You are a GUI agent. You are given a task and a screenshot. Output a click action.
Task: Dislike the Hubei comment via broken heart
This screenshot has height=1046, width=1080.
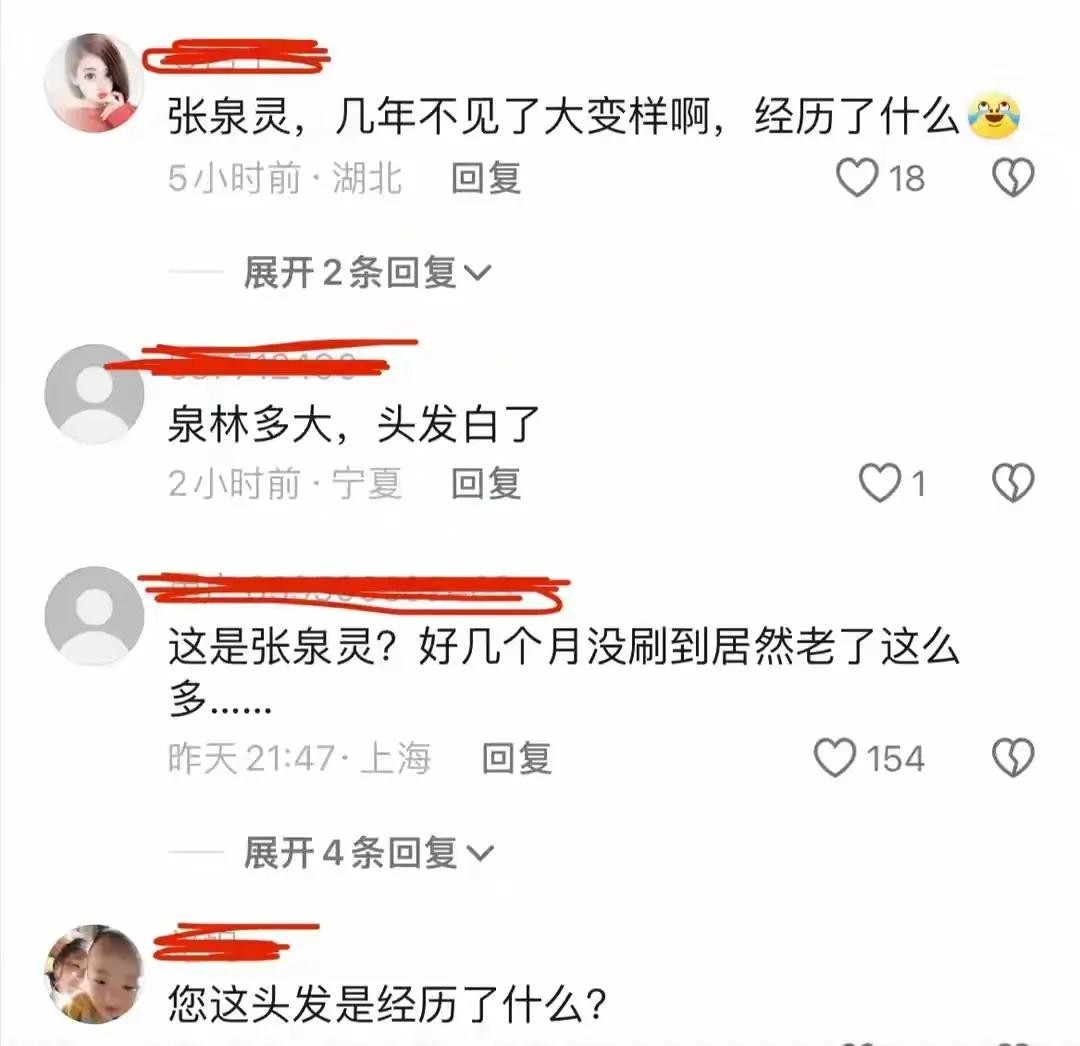(1012, 178)
